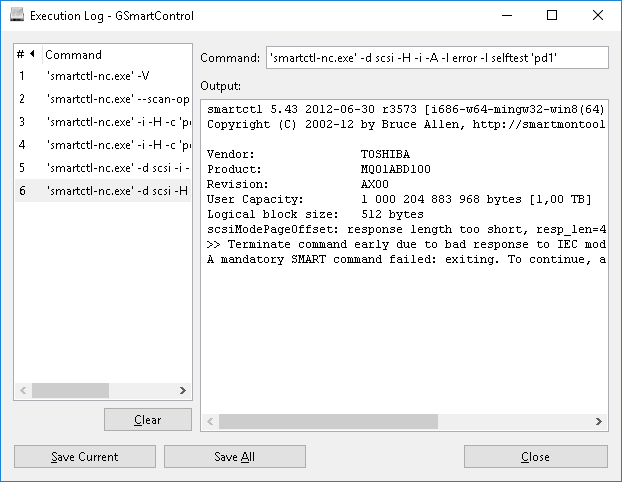Click the 'Product: MQ01ABD100' output line

(x=319, y=169)
